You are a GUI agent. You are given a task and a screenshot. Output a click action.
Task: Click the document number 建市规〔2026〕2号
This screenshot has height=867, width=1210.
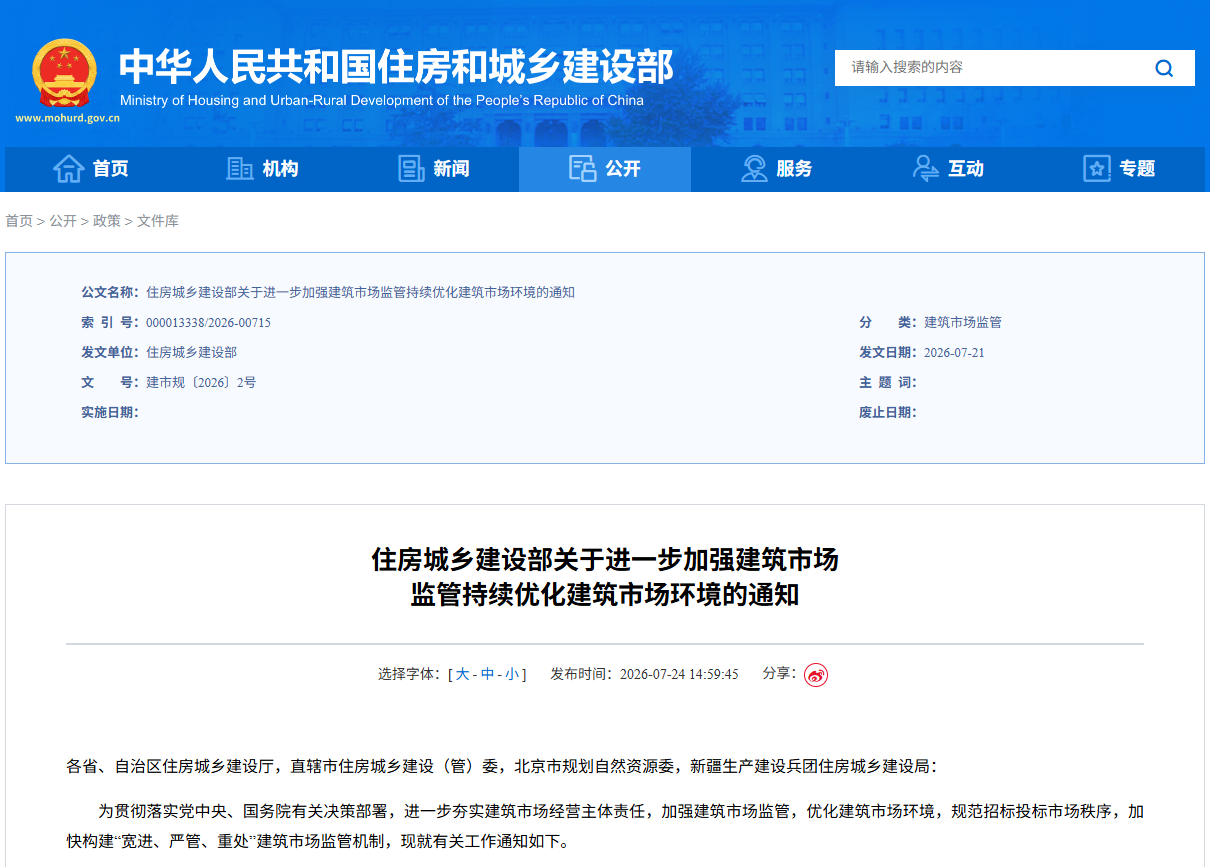201,383
